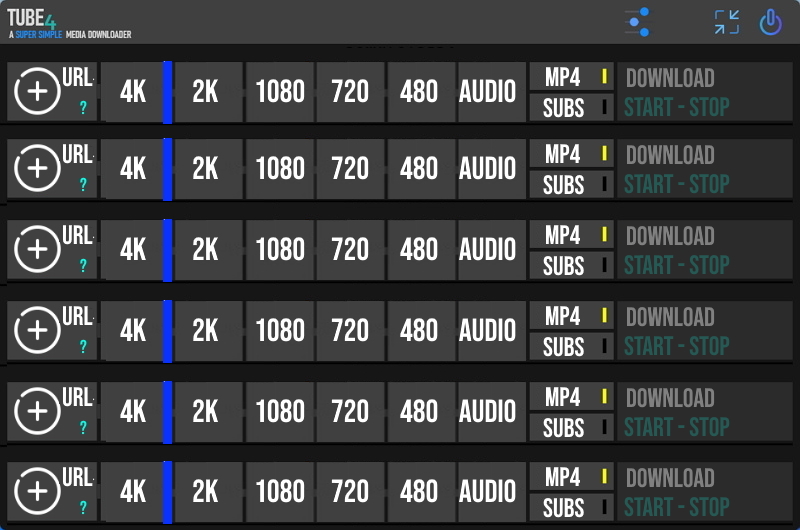Add a URL in the third row
This screenshot has height=530, width=800.
click(37, 249)
